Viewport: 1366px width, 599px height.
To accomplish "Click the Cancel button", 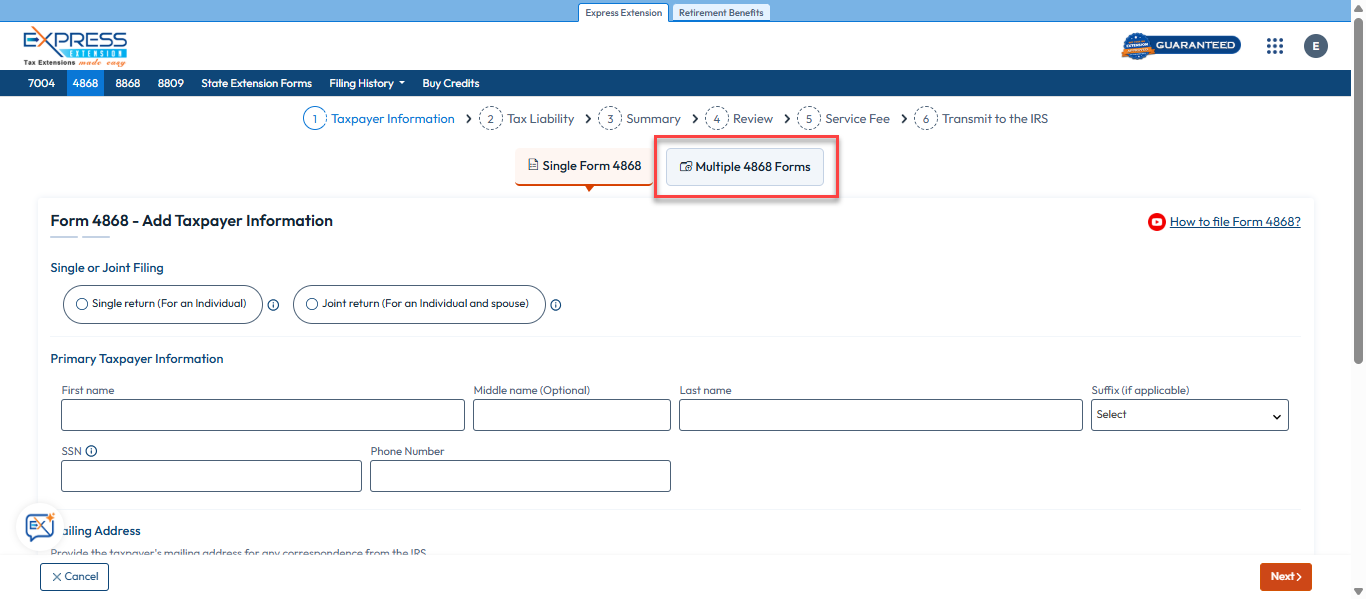I will point(74,577).
